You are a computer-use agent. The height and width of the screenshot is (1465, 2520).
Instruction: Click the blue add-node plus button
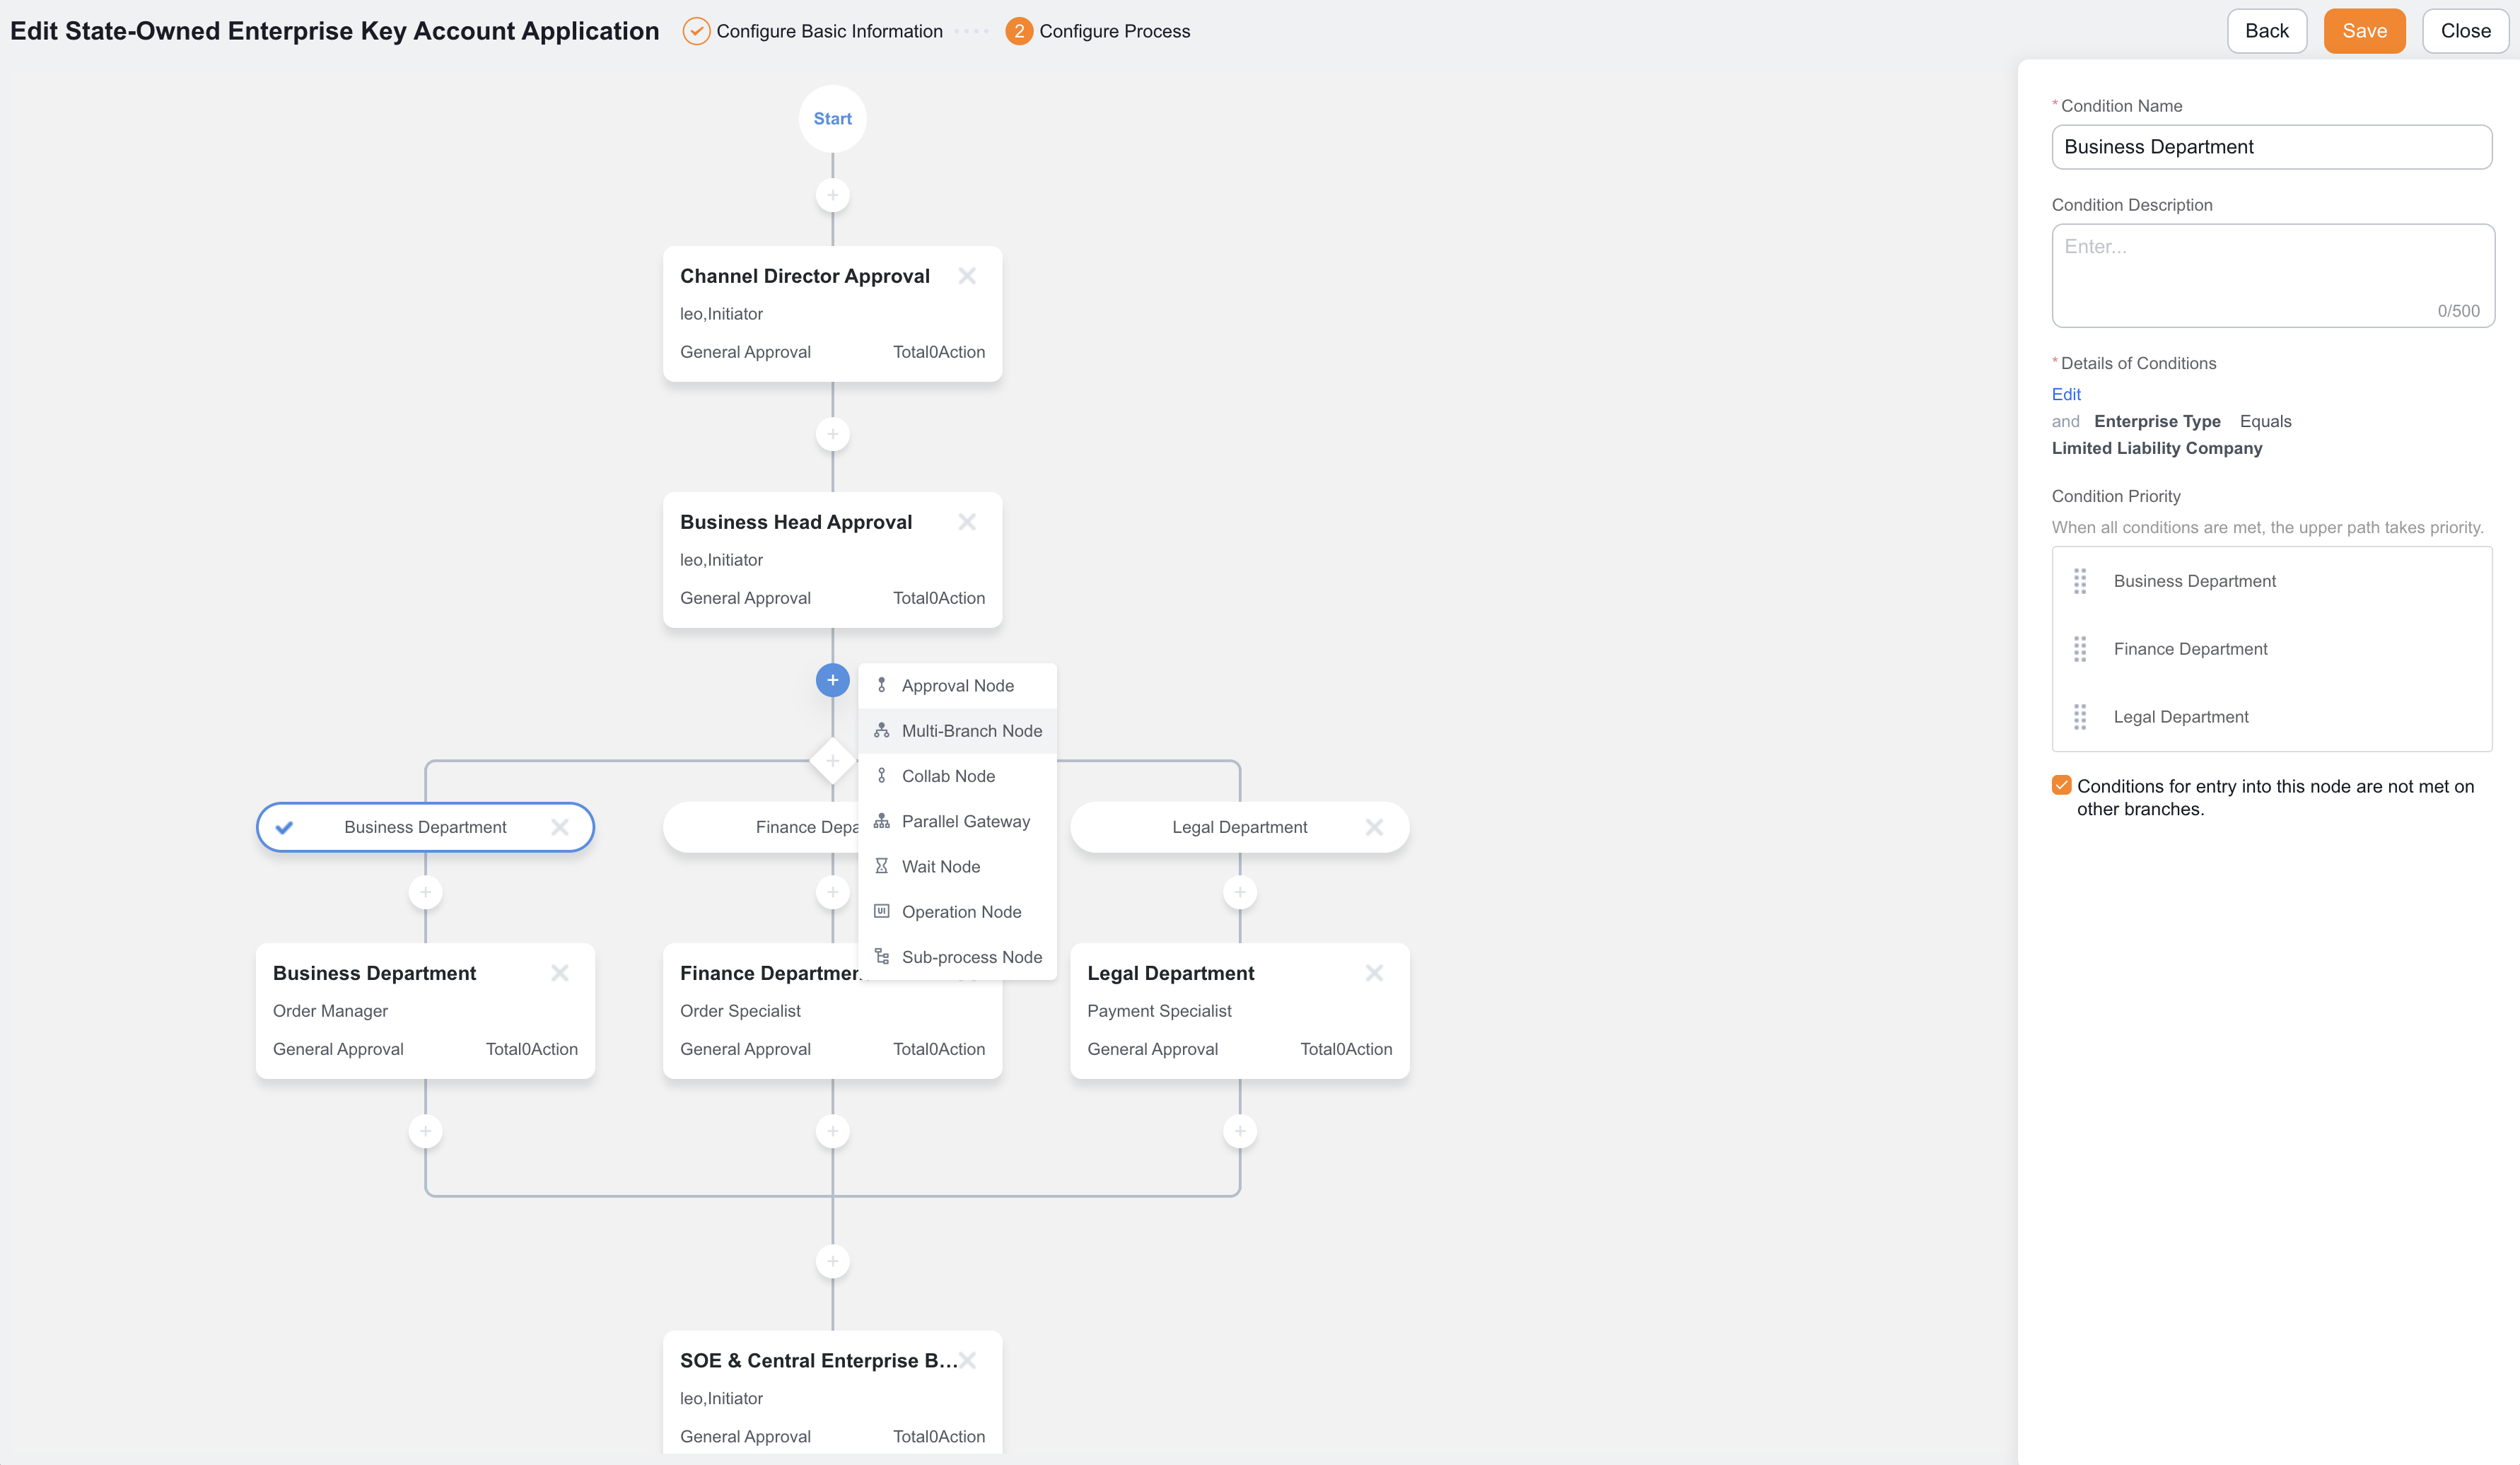click(832, 680)
